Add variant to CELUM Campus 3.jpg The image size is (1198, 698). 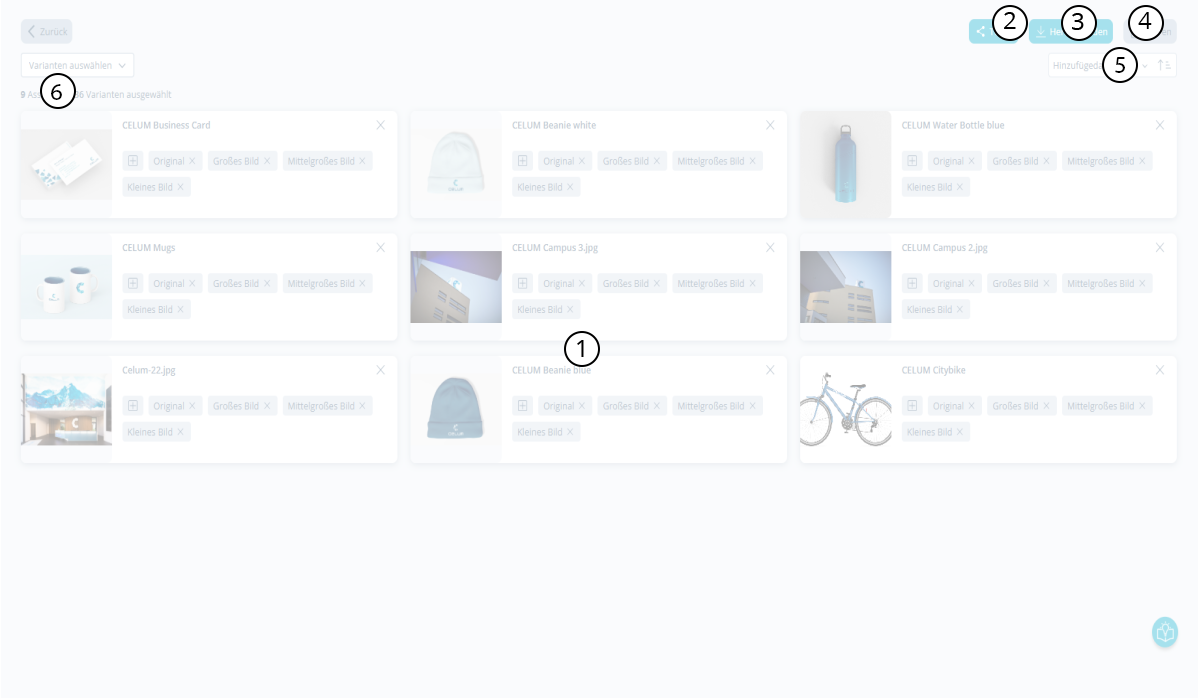pos(523,283)
